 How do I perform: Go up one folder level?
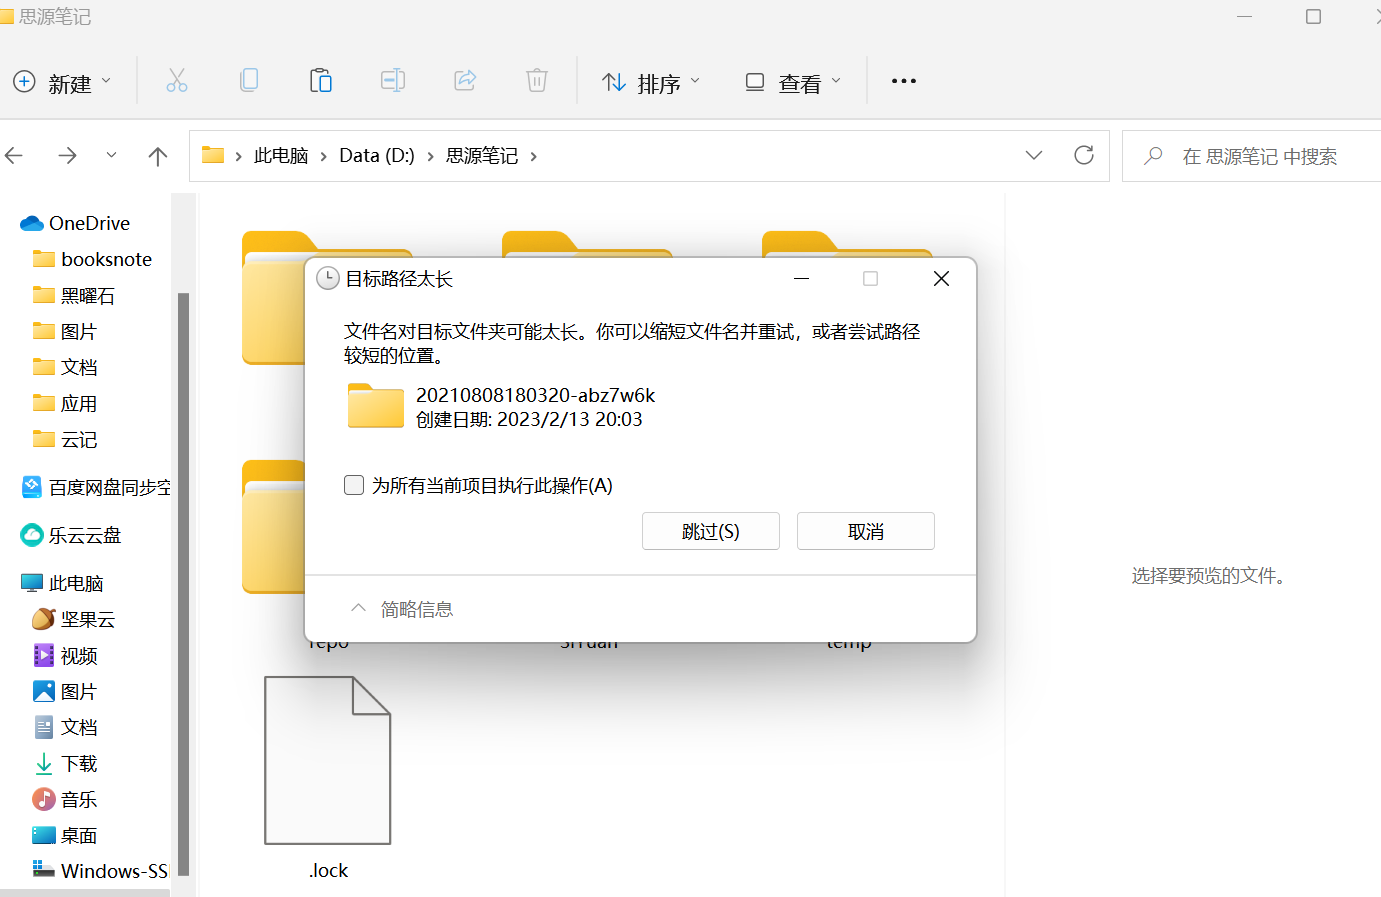point(157,156)
